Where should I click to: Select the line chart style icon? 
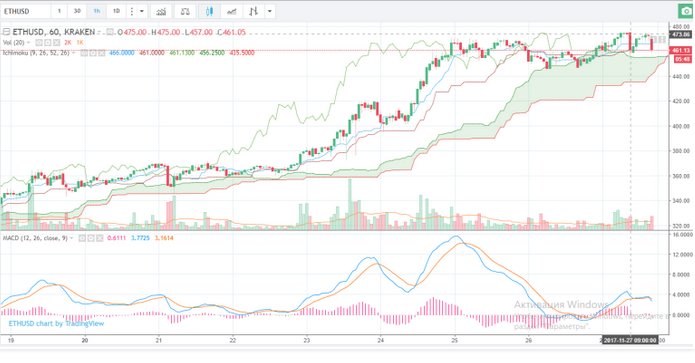(x=231, y=12)
